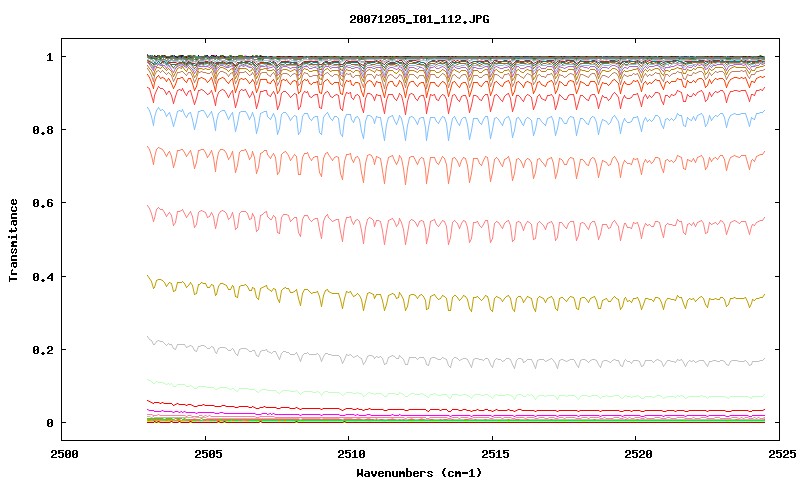Click x-axis tick label 2505
This screenshot has width=800, height=480.
(x=208, y=454)
